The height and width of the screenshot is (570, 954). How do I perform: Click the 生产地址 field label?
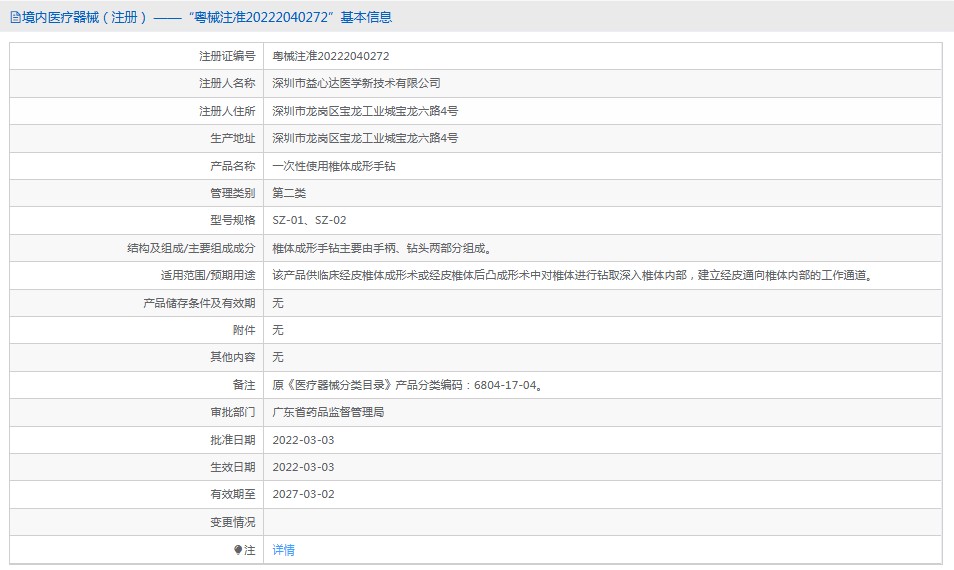232,138
